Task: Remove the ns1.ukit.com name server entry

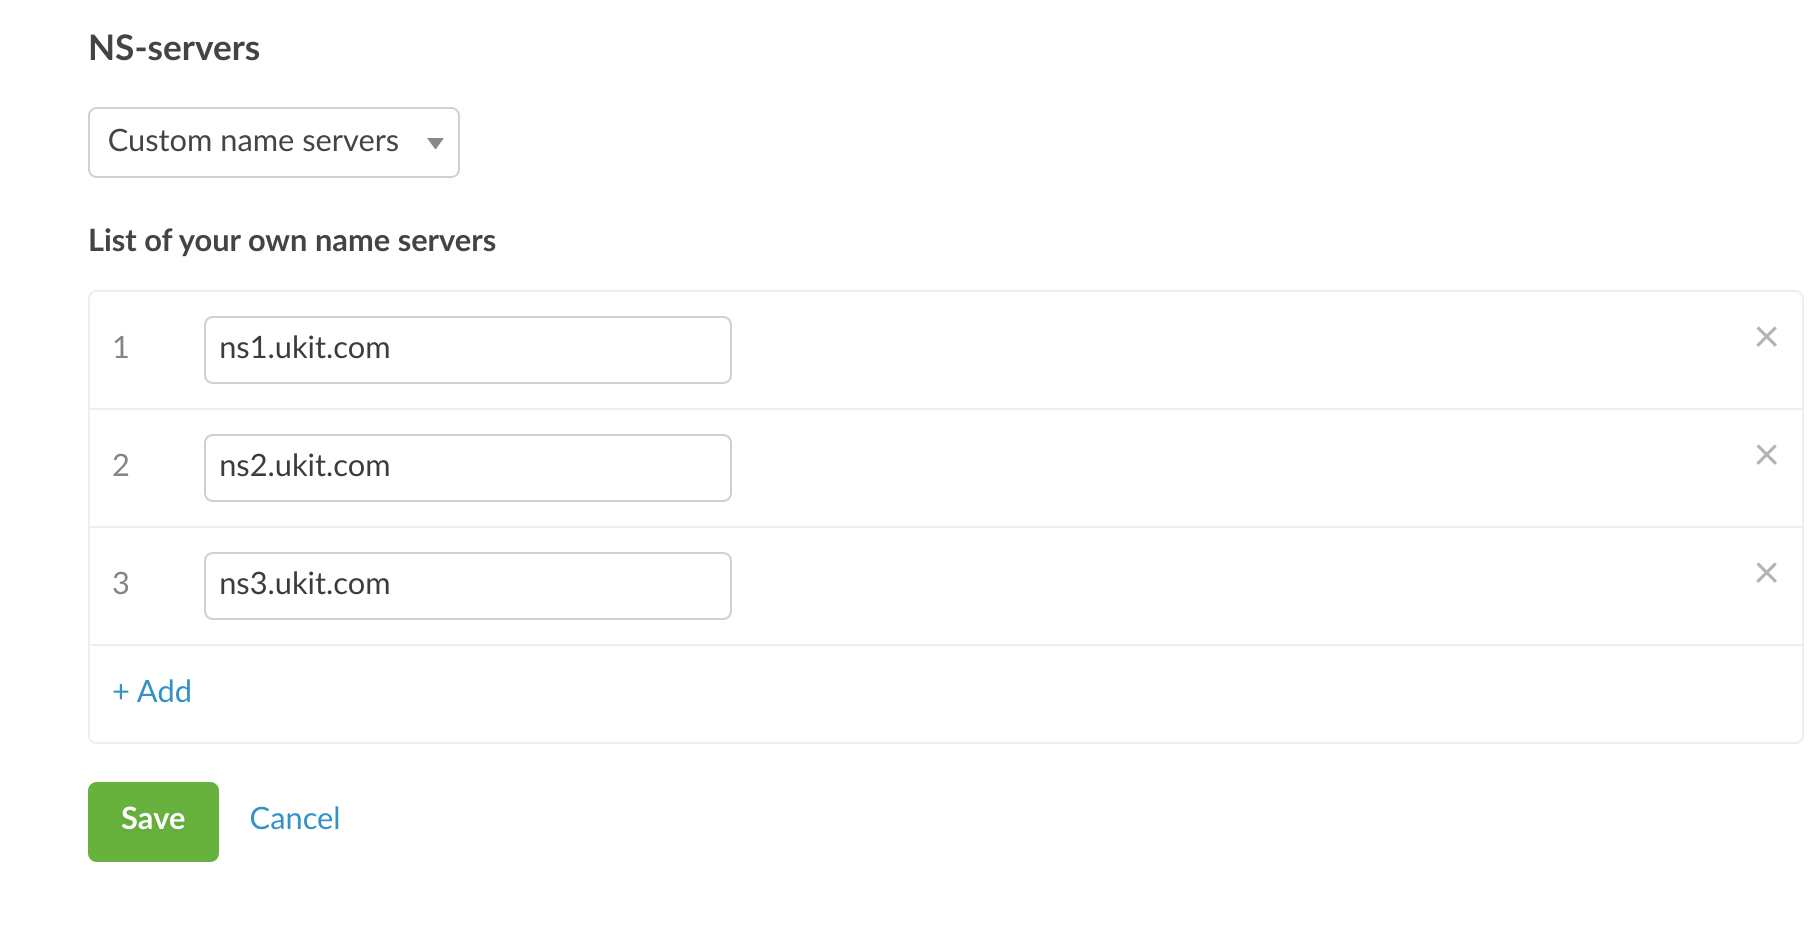Action: click(1766, 337)
